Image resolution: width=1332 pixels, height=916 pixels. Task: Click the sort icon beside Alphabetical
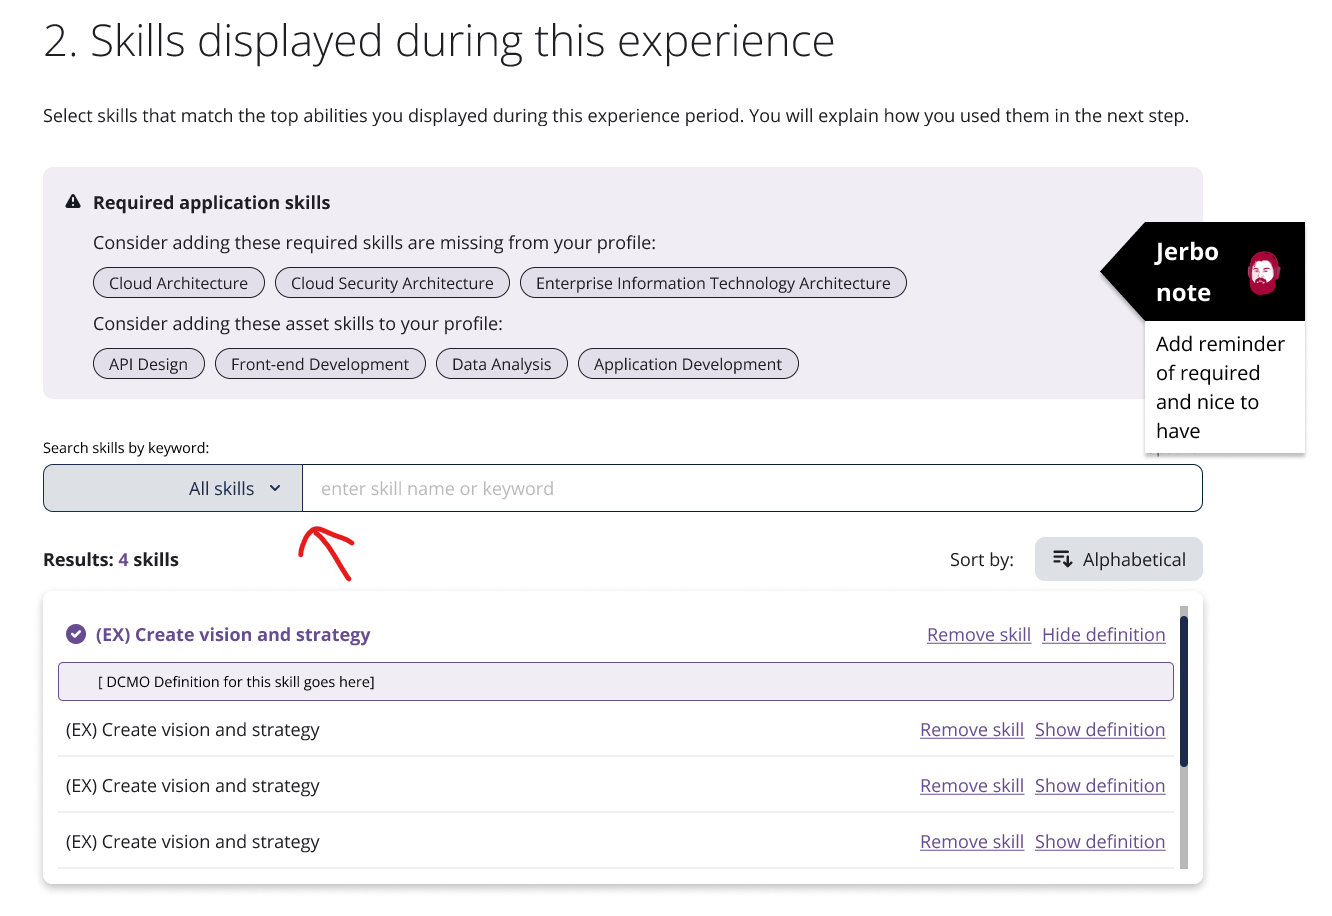click(1062, 559)
